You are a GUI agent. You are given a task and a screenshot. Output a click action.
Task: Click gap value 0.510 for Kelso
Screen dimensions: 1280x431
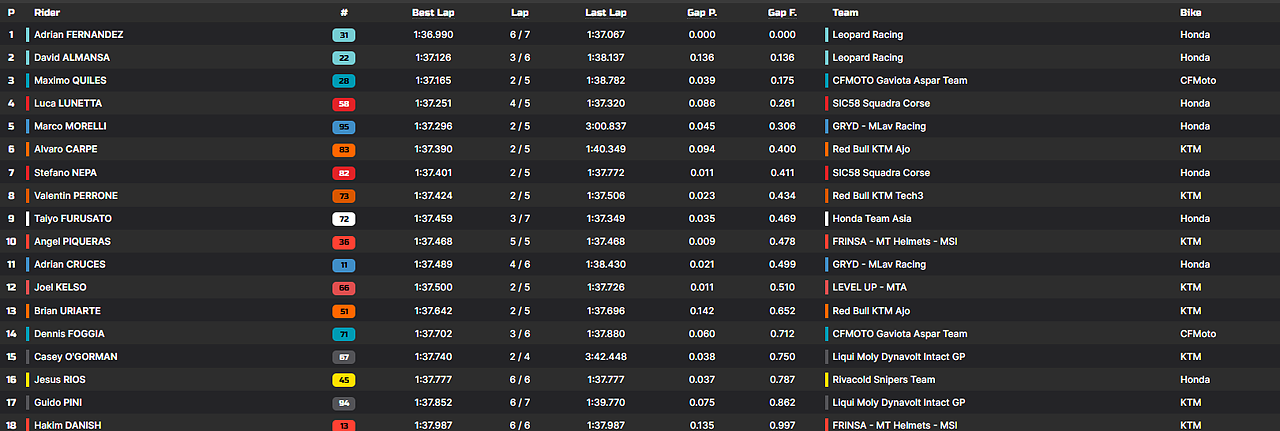pos(783,288)
